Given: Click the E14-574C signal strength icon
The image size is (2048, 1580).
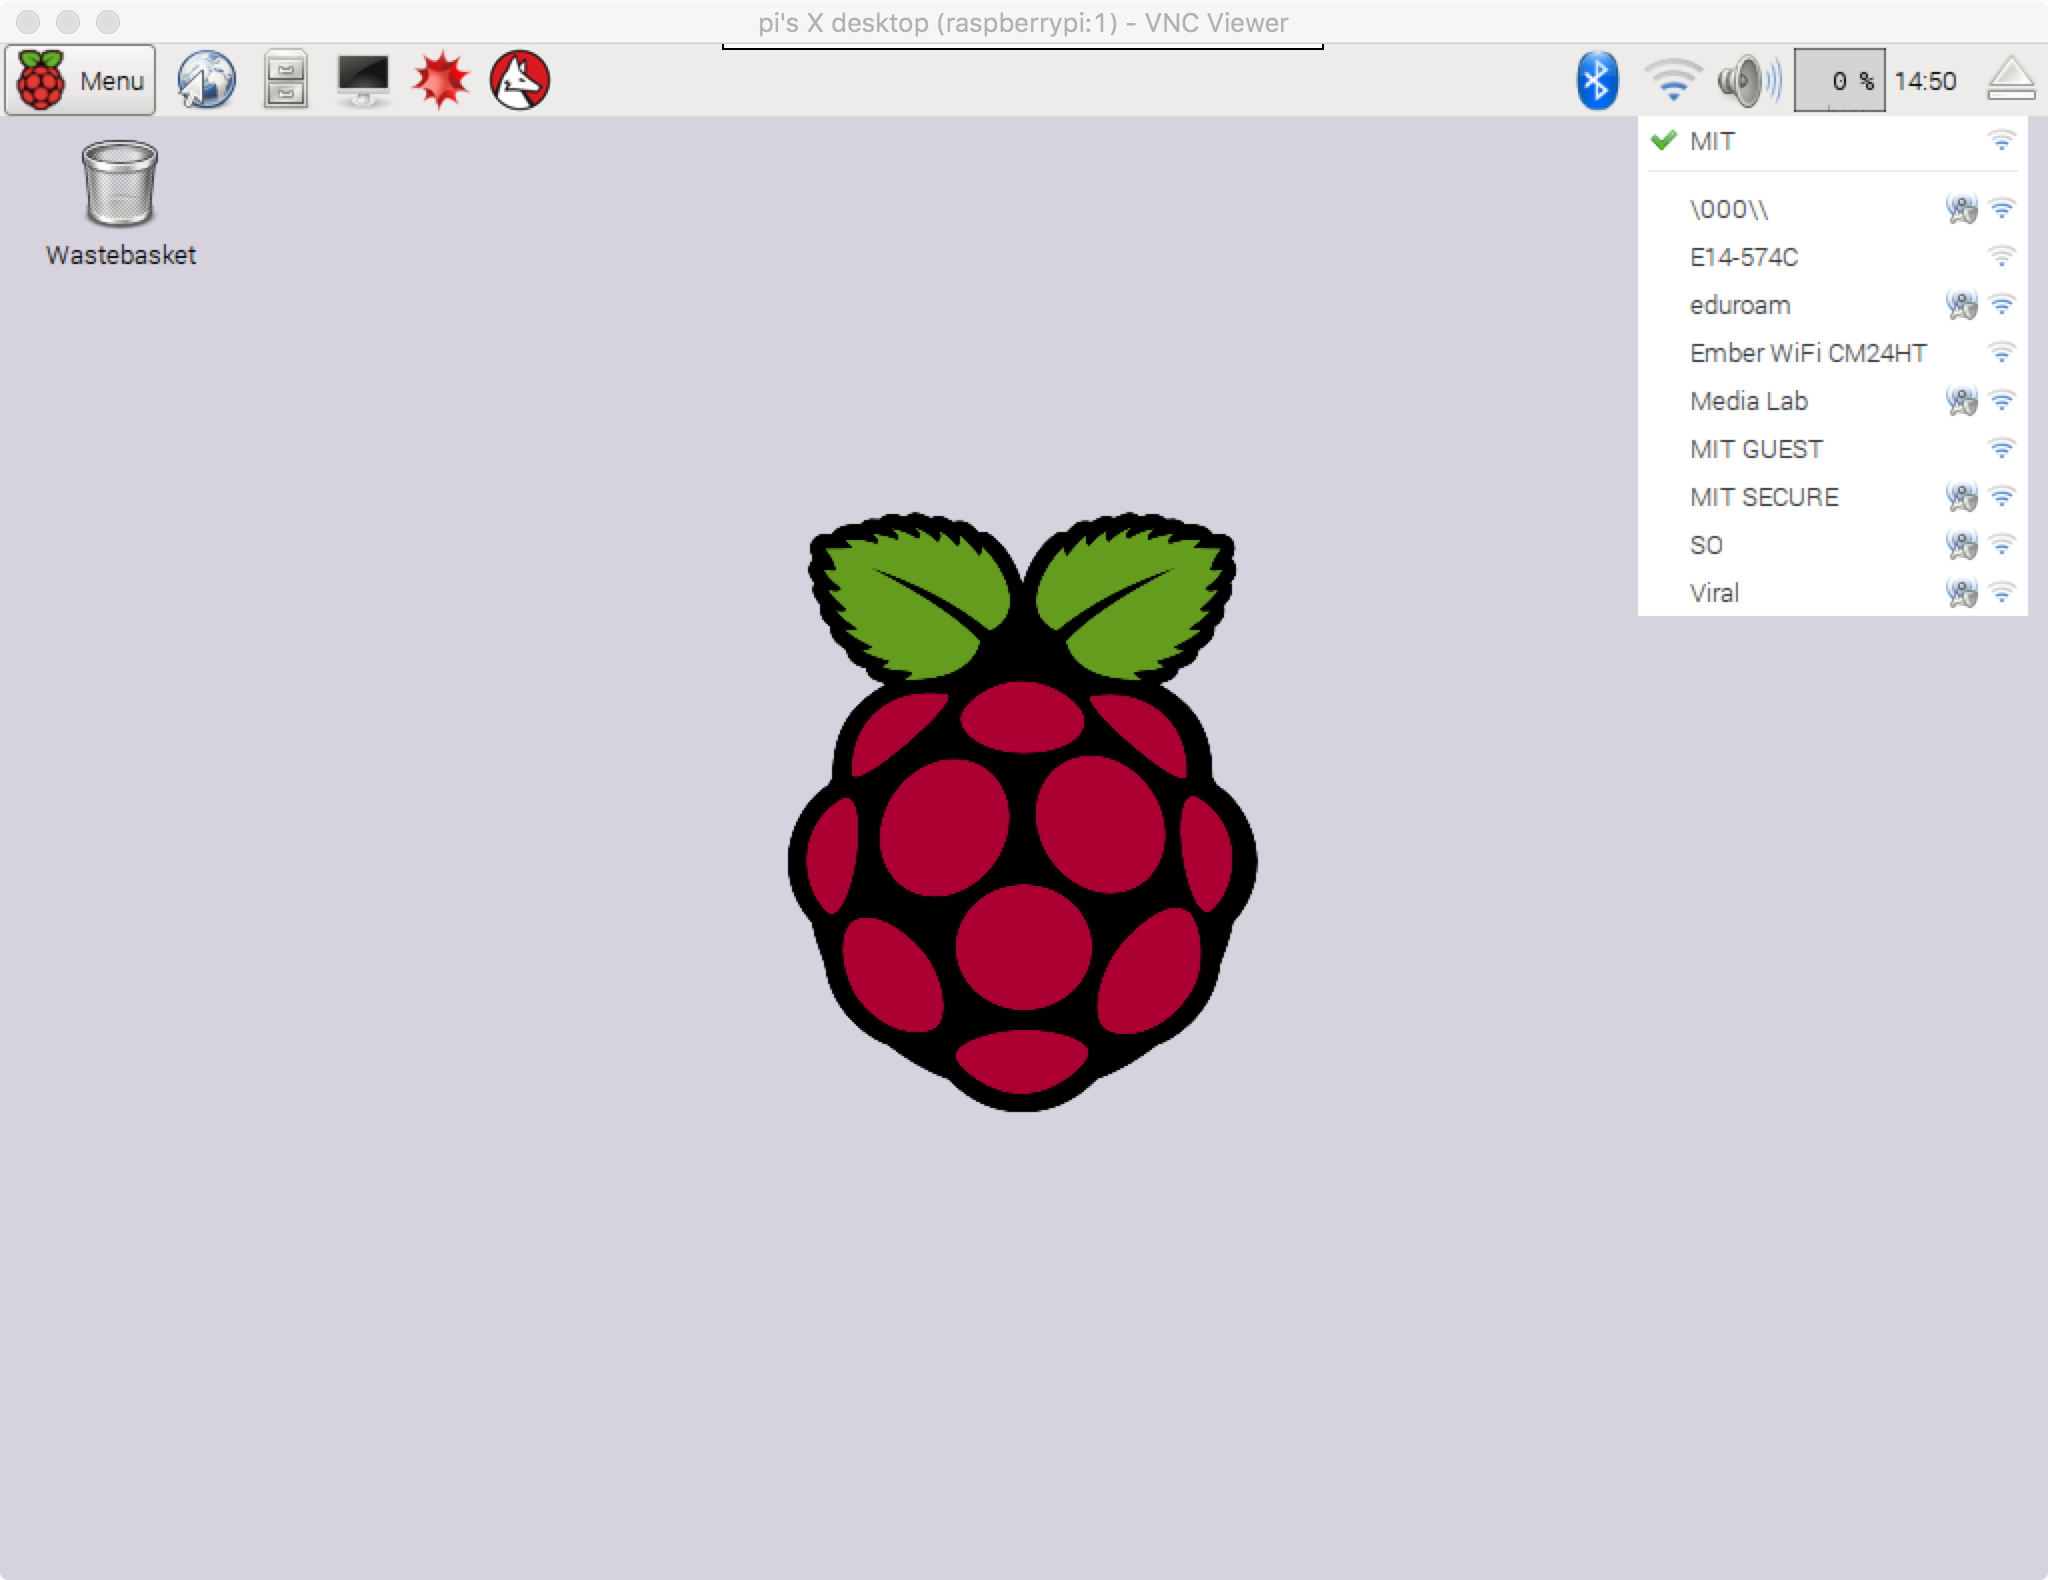Looking at the screenshot, I should coord(2002,257).
